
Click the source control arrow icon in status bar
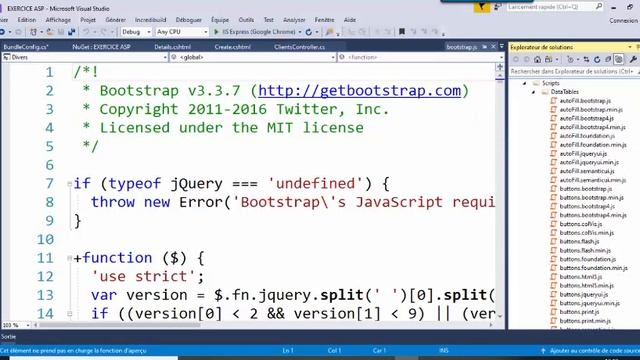tap(543, 351)
